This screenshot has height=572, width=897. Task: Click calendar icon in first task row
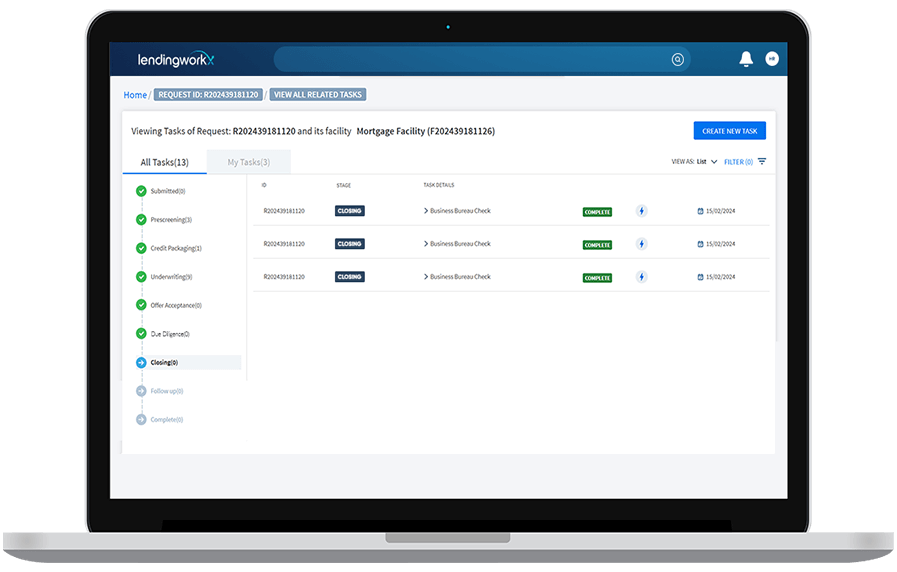(x=701, y=211)
